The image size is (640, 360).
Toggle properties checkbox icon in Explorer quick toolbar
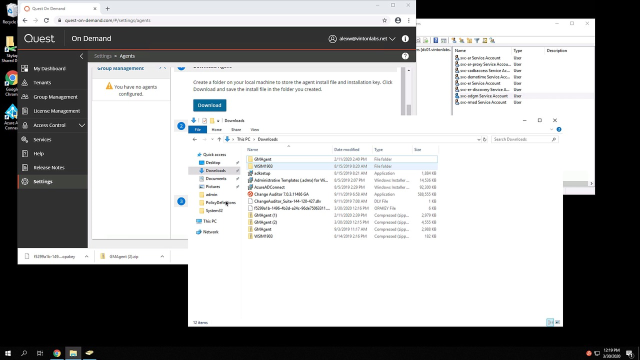coord(204,121)
